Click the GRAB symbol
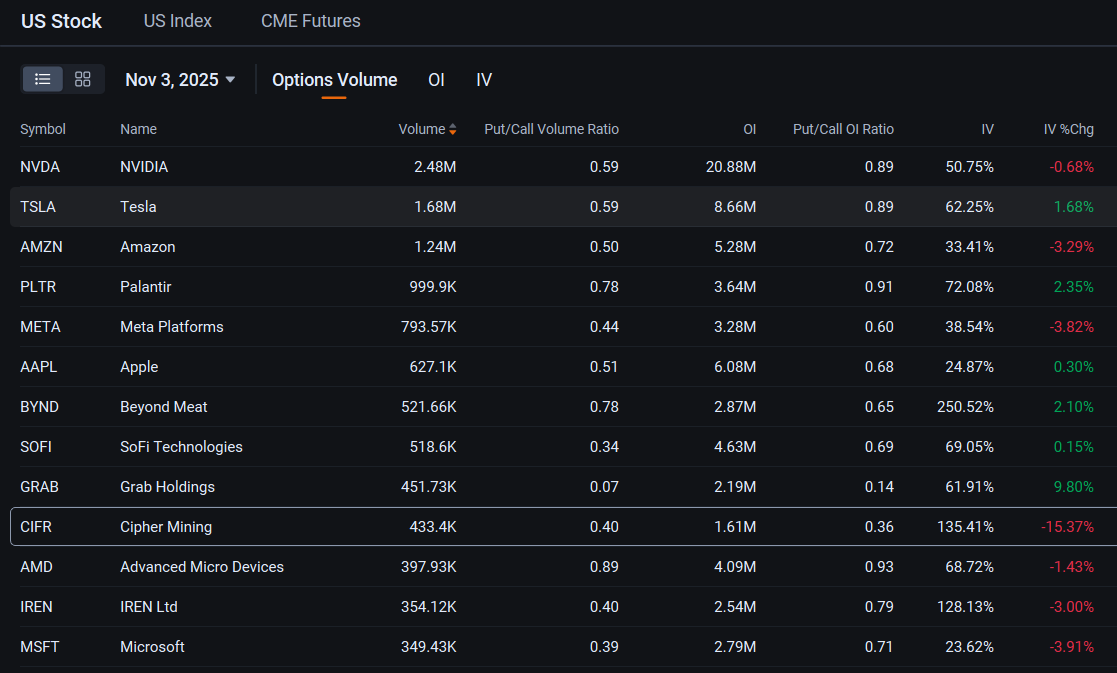Viewport: 1117px width, 673px height. point(39,487)
